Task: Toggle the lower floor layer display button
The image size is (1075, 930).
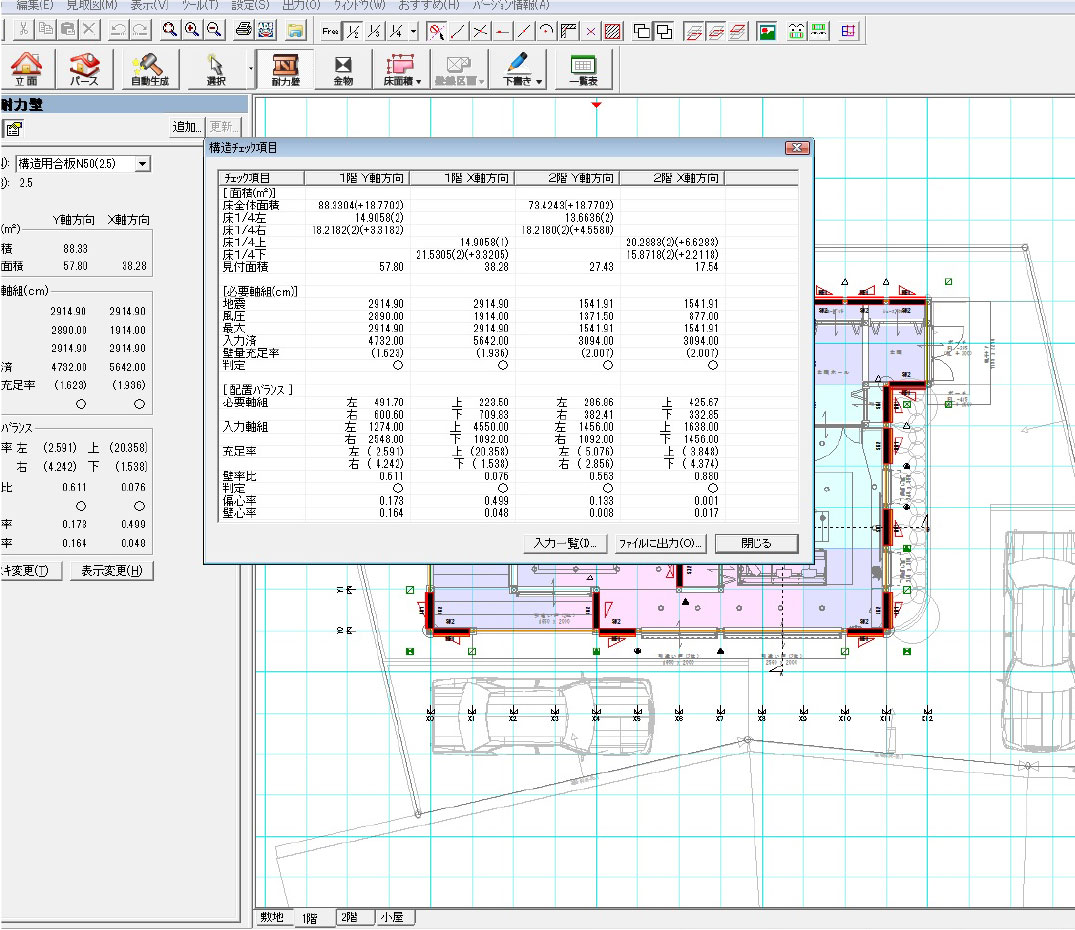Action: click(x=693, y=31)
